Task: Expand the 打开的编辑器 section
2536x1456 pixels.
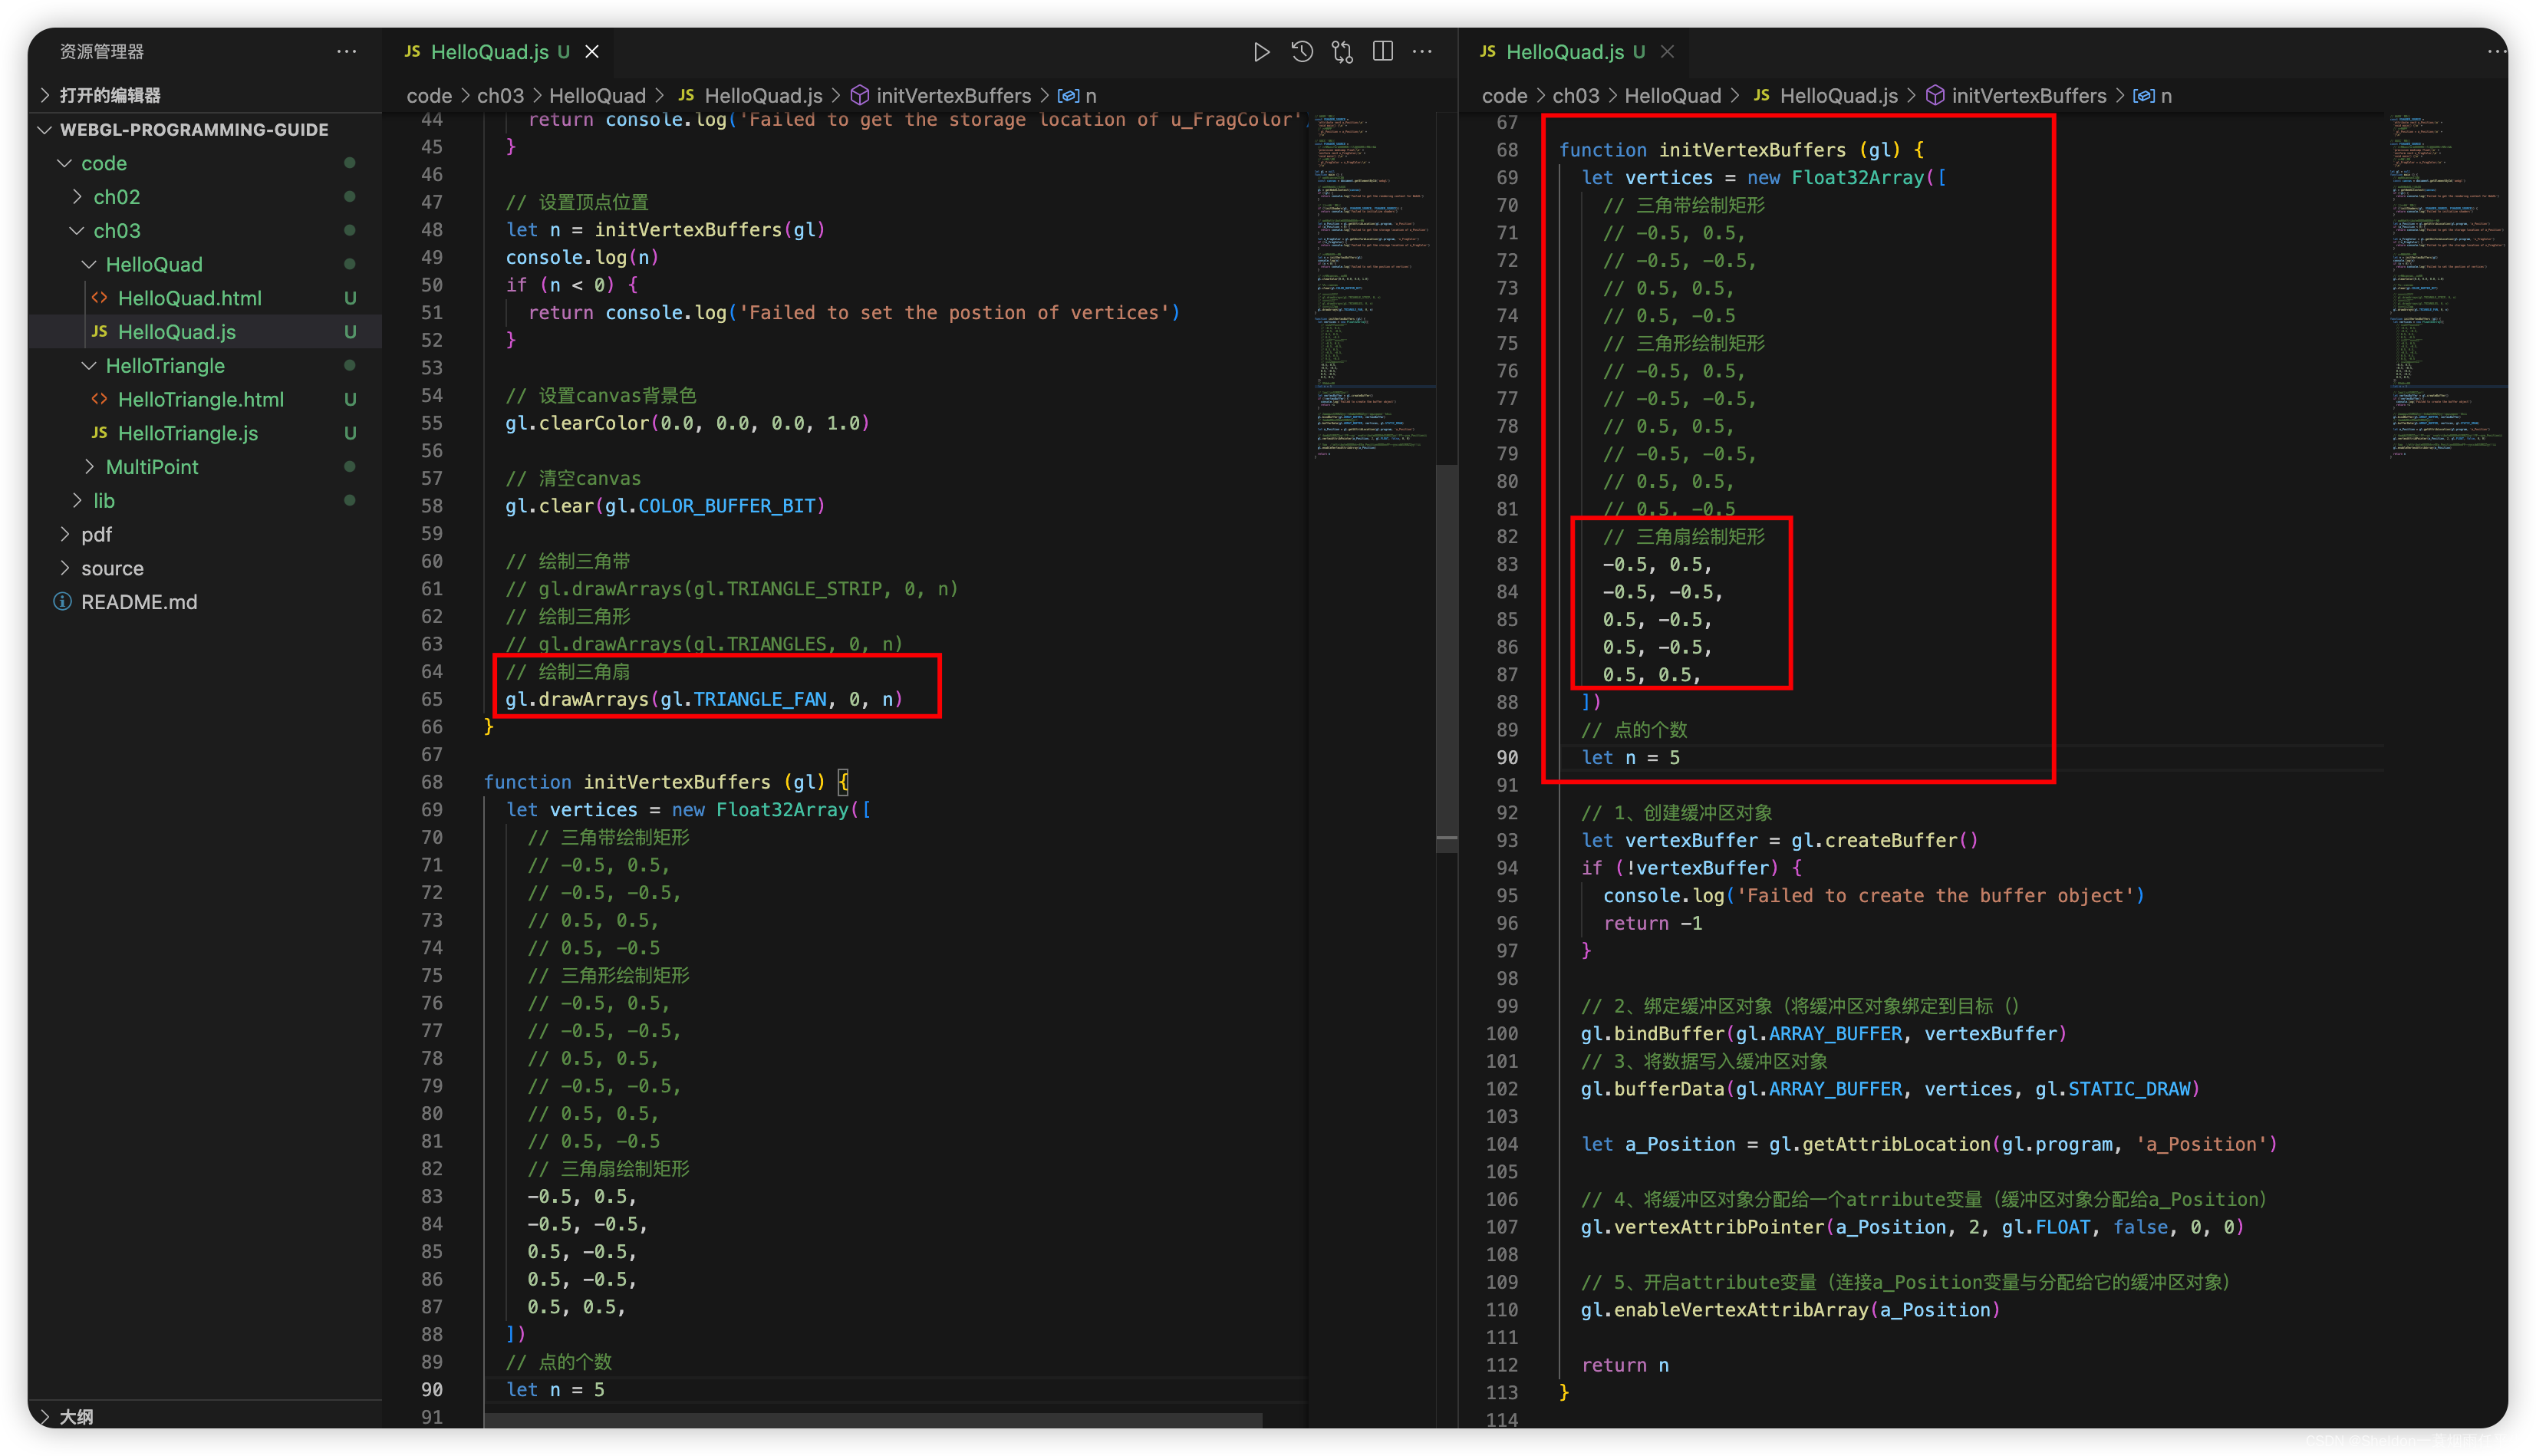Action: coord(110,95)
